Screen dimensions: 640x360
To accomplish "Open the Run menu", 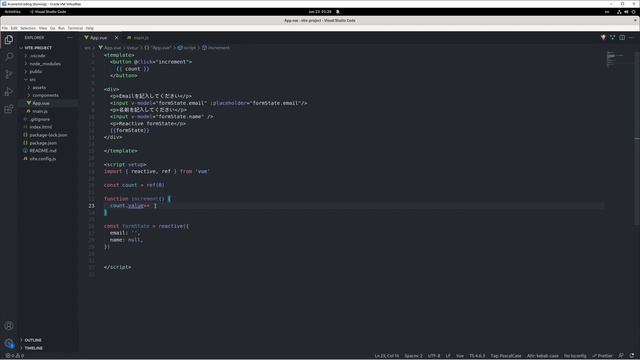I will coord(61,28).
